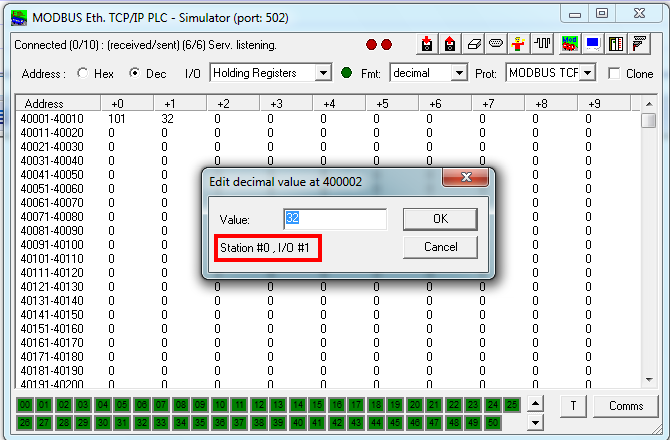
Task: Select row label 40051-40060
Action: pyautogui.click(x=52, y=189)
